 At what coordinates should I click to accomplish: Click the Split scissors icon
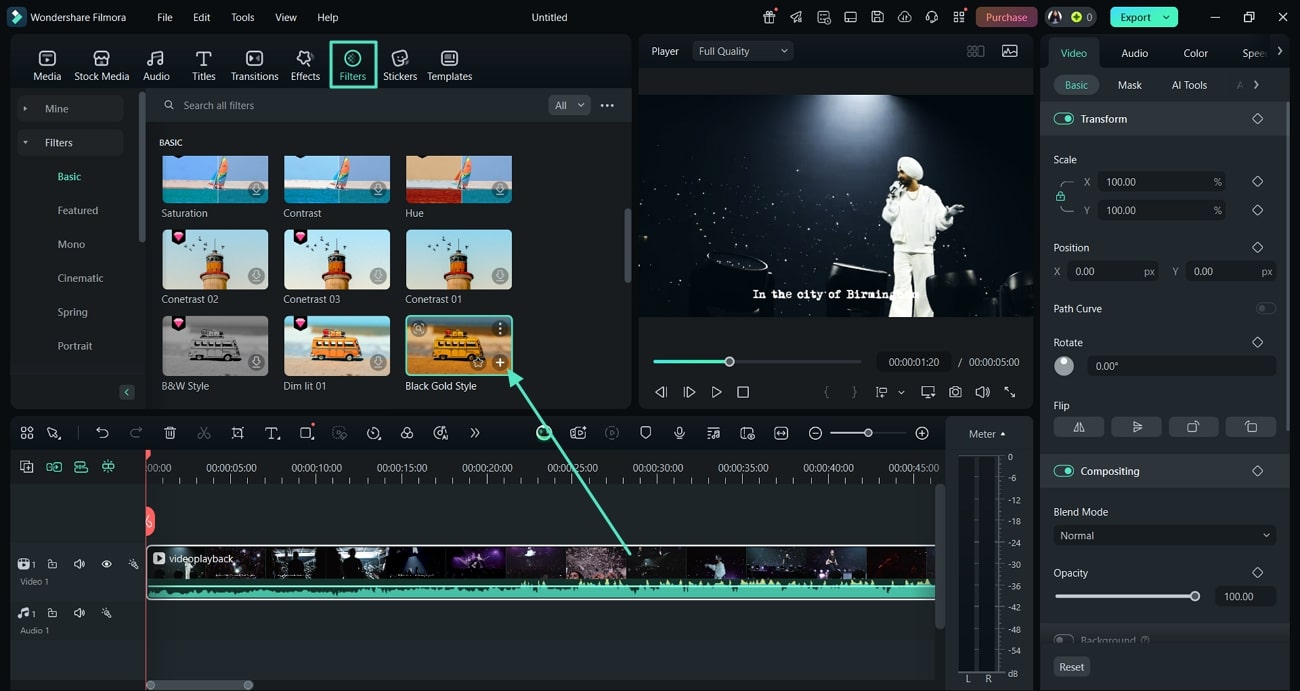click(x=204, y=433)
